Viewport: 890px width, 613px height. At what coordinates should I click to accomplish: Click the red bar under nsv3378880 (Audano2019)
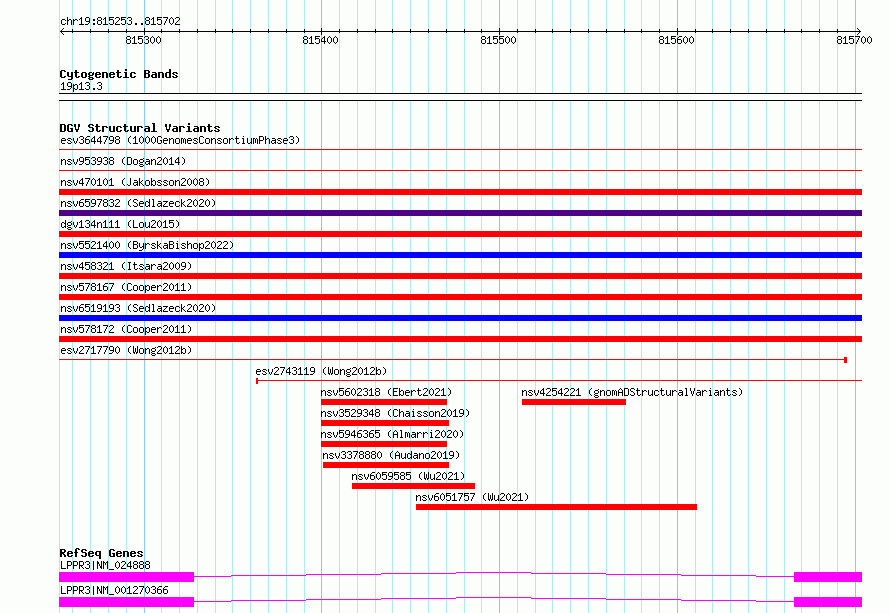click(386, 465)
